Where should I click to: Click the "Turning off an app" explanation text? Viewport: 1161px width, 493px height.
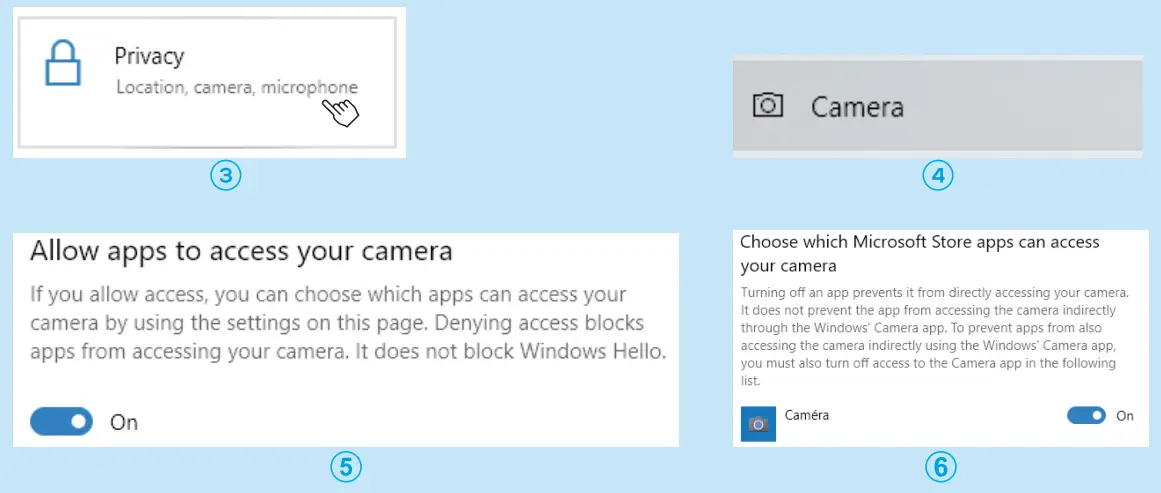[935, 336]
